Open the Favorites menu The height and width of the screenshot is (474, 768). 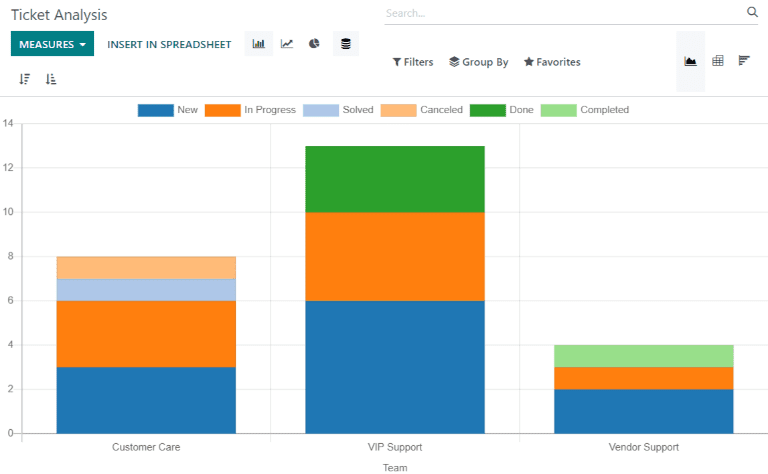[x=551, y=62]
